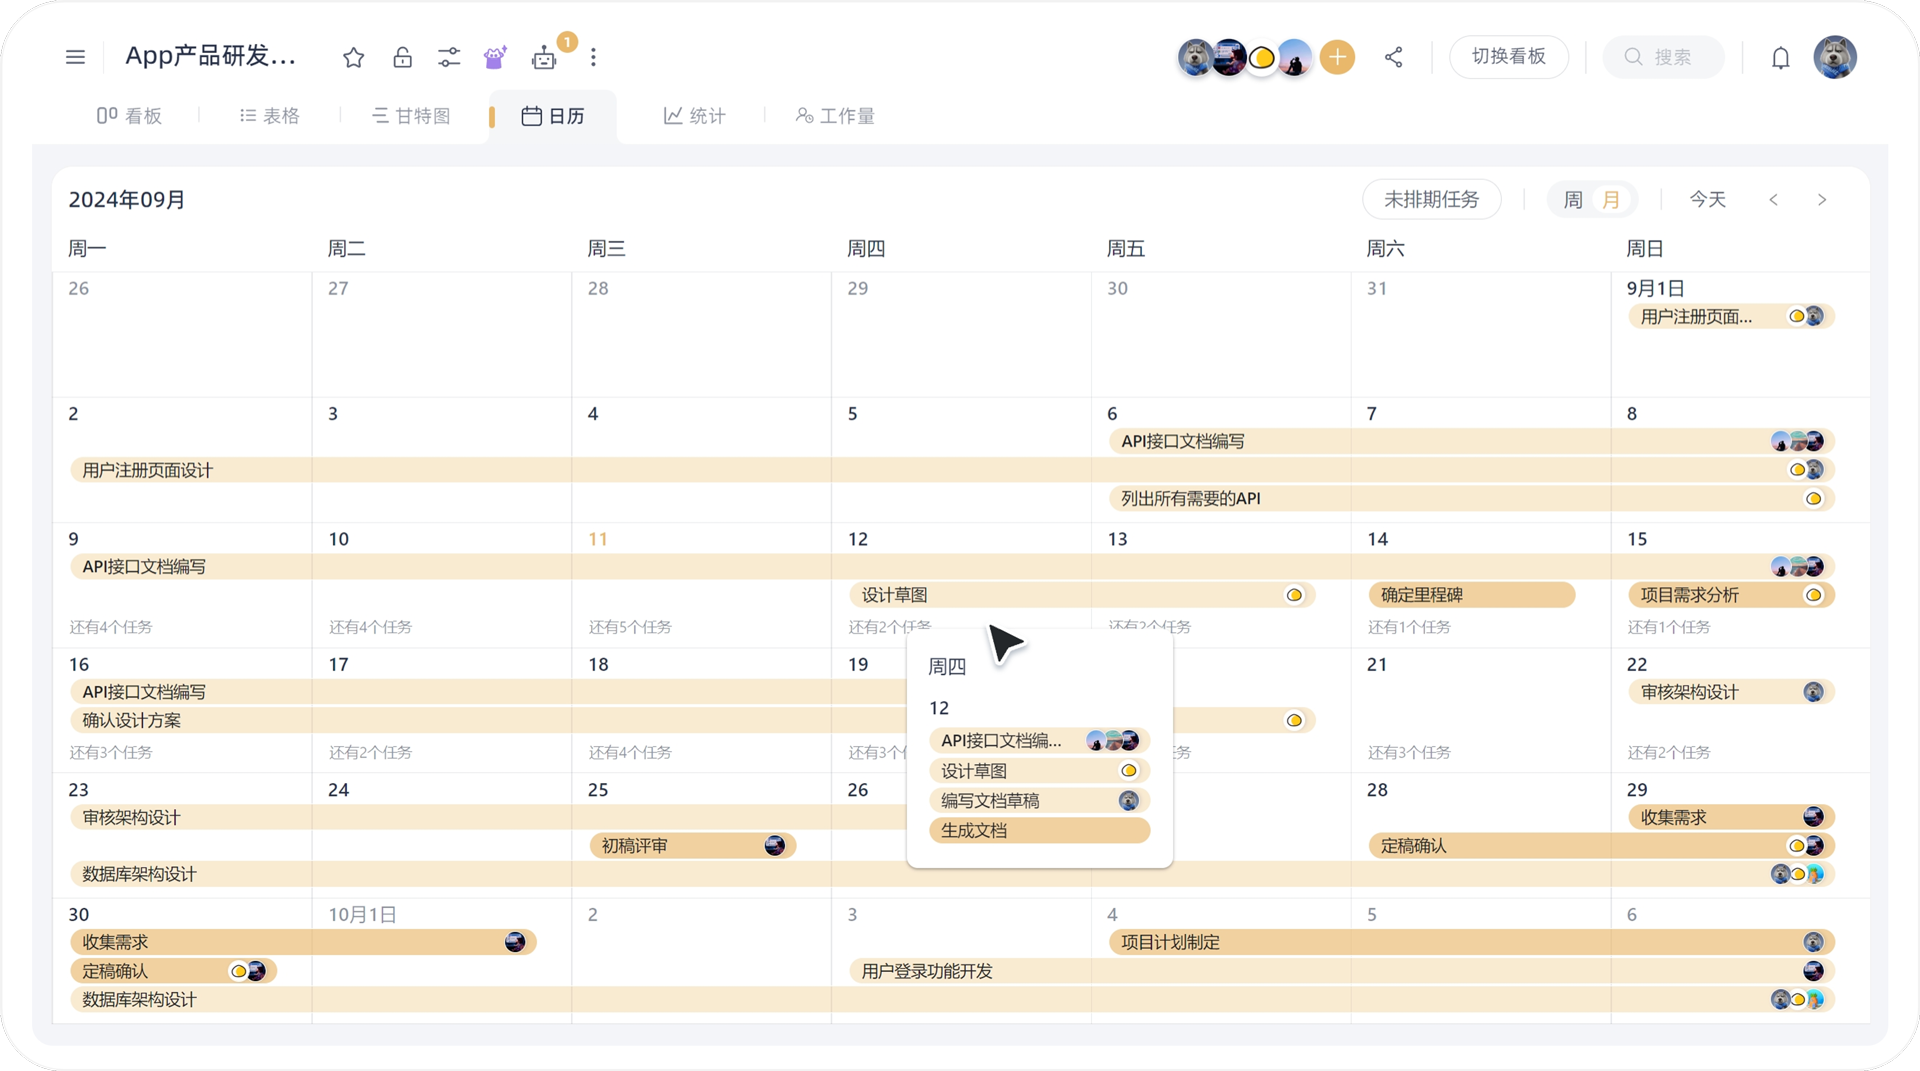Click the 未排期任务 button
Screen dimensions: 1920x1071
click(x=1431, y=199)
